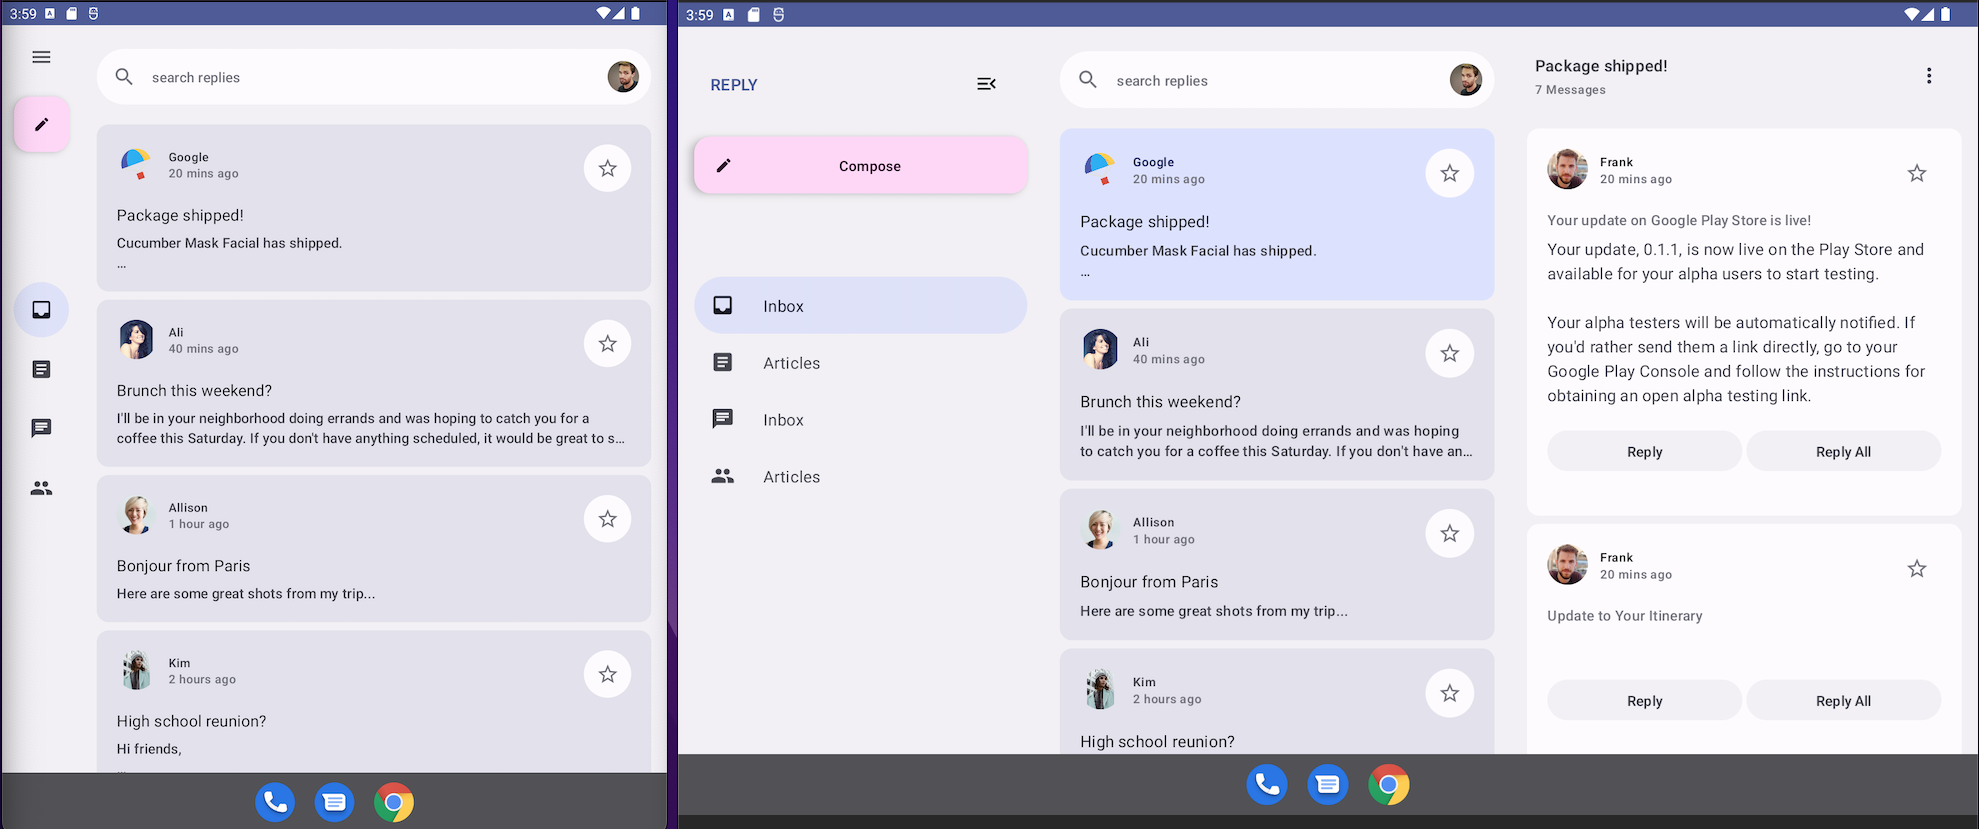Select highlighted Inbox item in navigation drawer
Screen dimensions: 1979x829
click(860, 306)
